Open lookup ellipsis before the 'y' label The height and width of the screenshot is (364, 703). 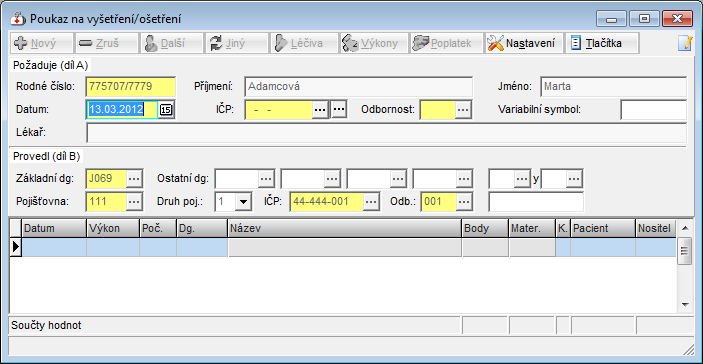pyautogui.click(x=522, y=178)
